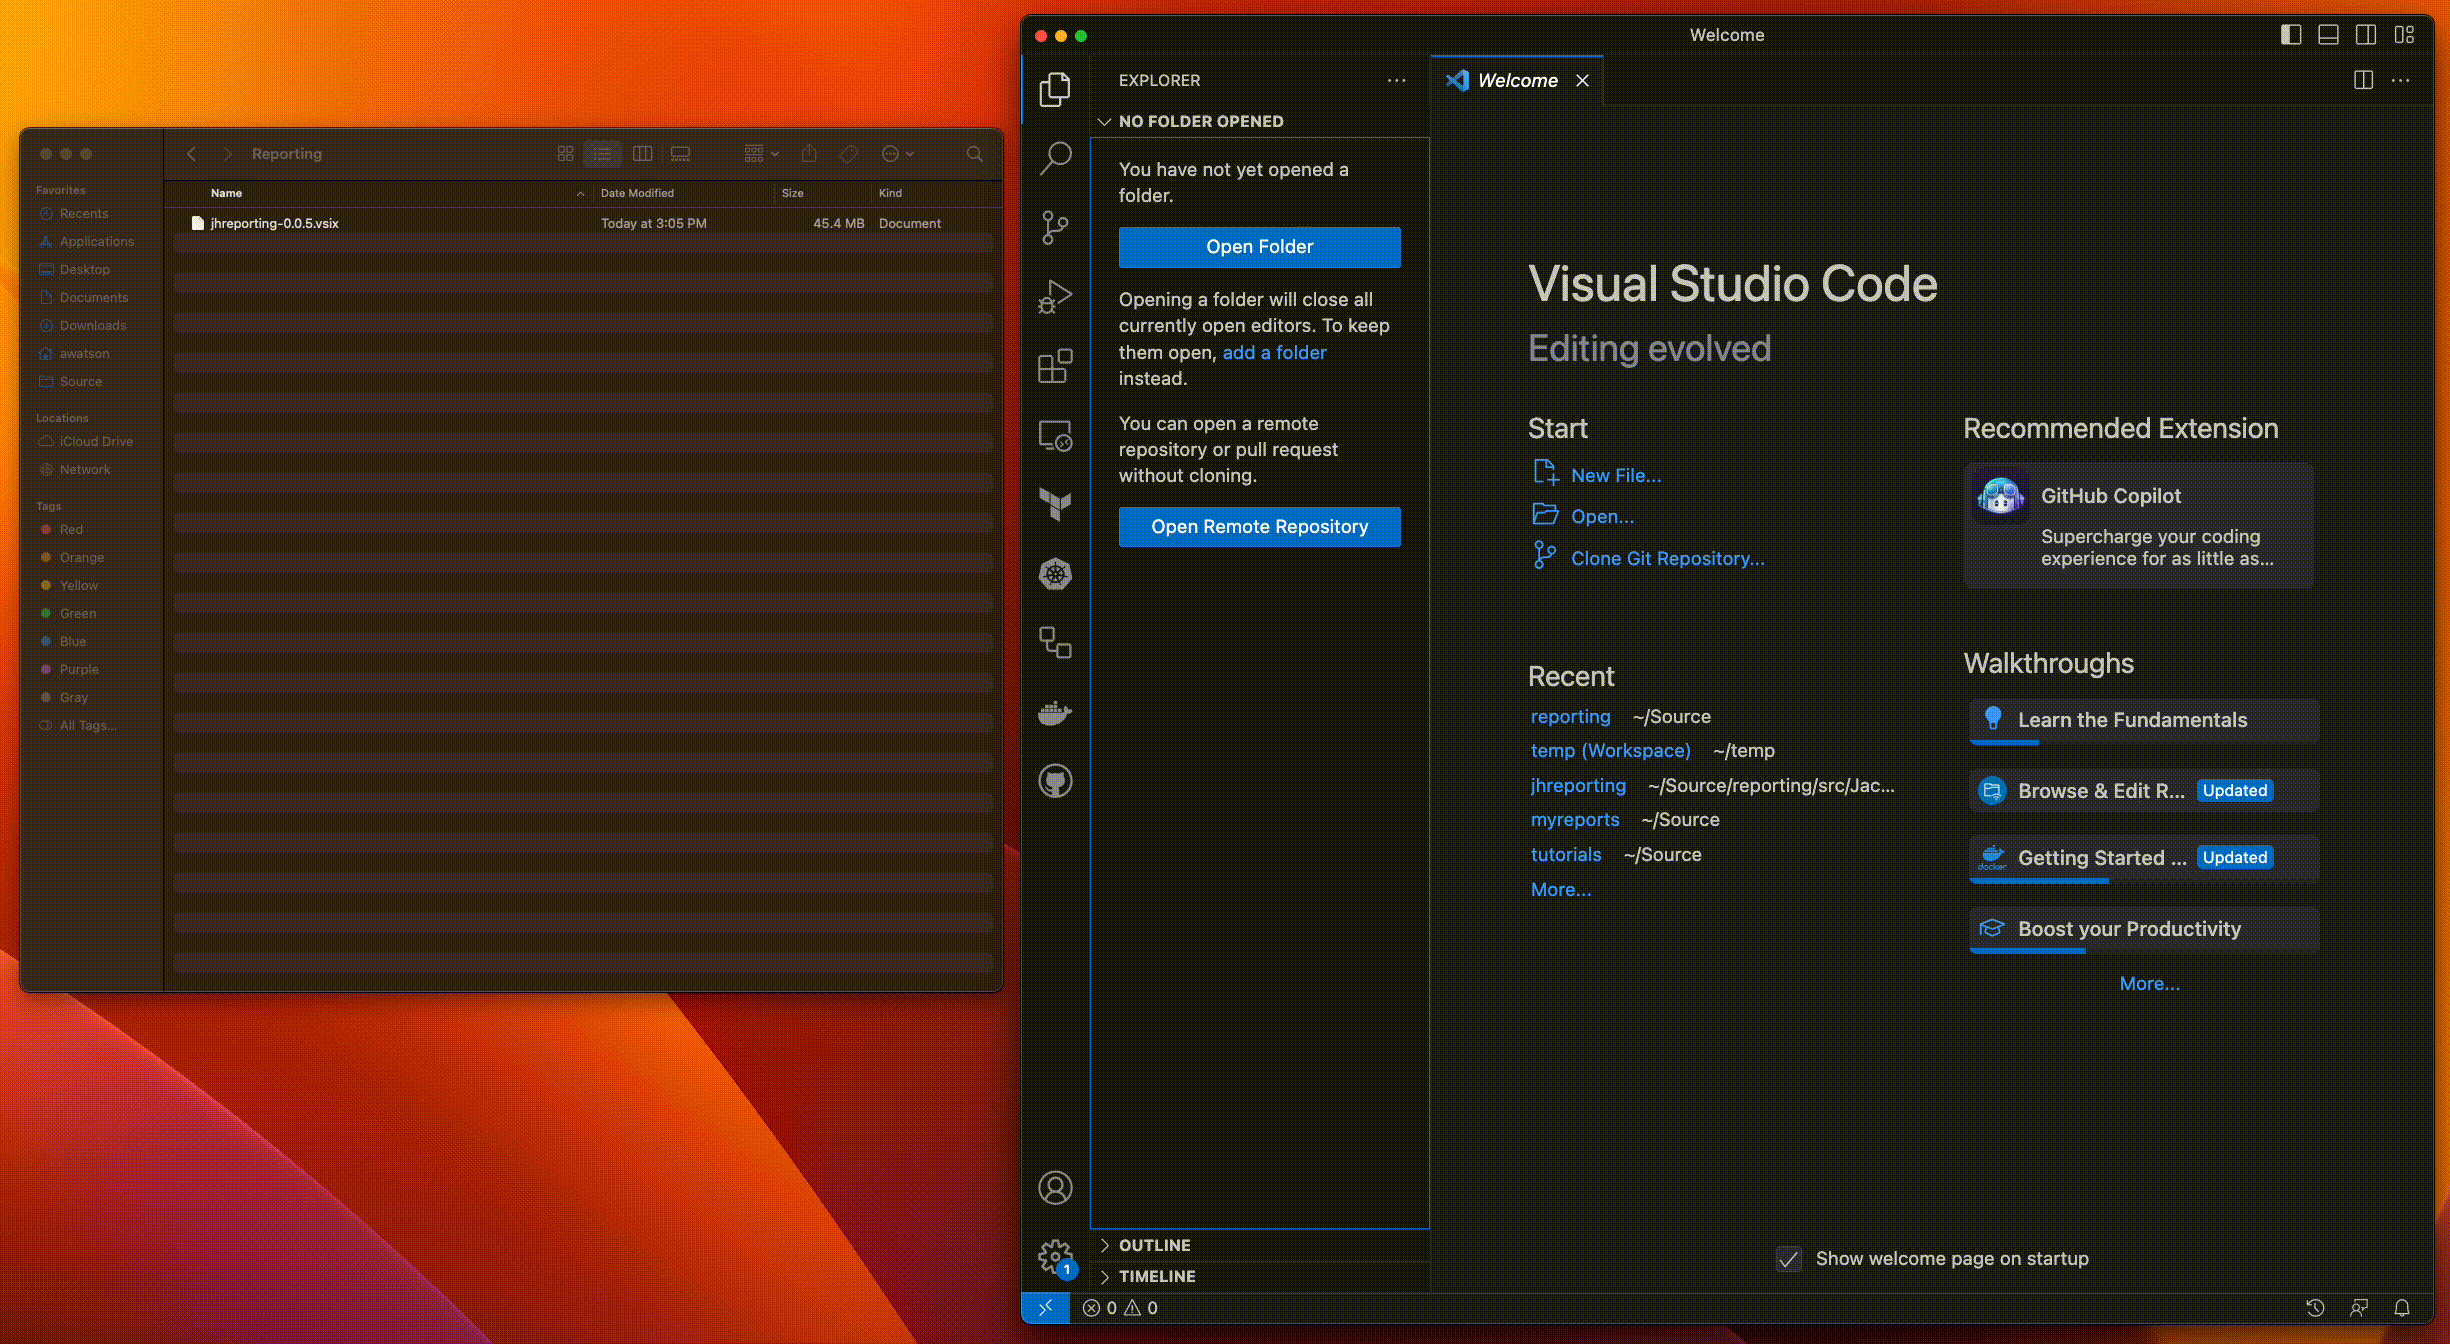Open the Extensions view
This screenshot has height=1344, width=2450.
click(1055, 366)
